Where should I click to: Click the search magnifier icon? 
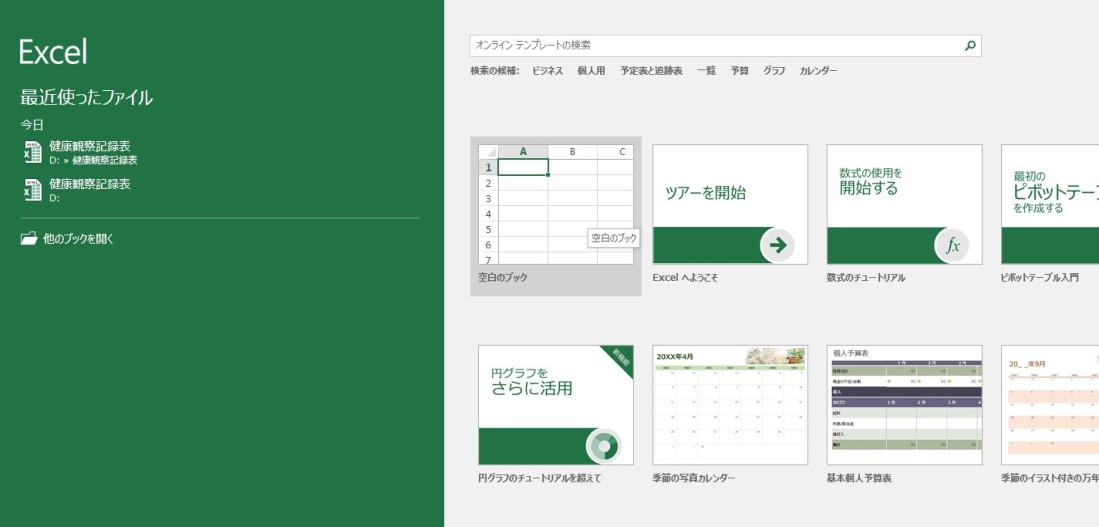tap(970, 46)
